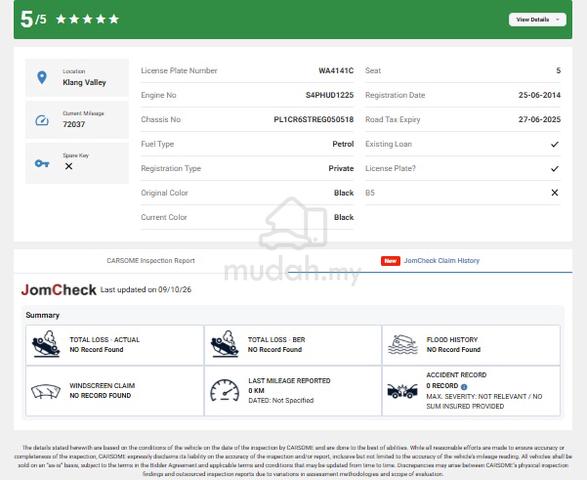
Task: Click the location pin icon
Action: point(42,78)
